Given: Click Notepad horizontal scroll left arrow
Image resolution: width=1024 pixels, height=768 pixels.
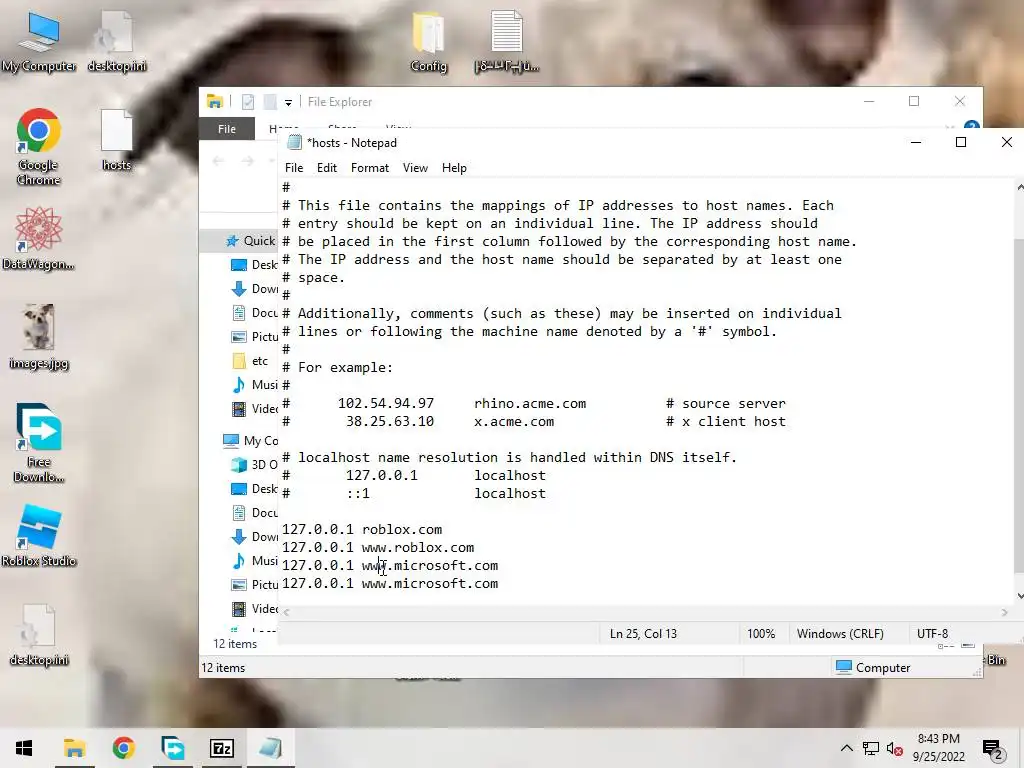Looking at the screenshot, I should point(287,613).
